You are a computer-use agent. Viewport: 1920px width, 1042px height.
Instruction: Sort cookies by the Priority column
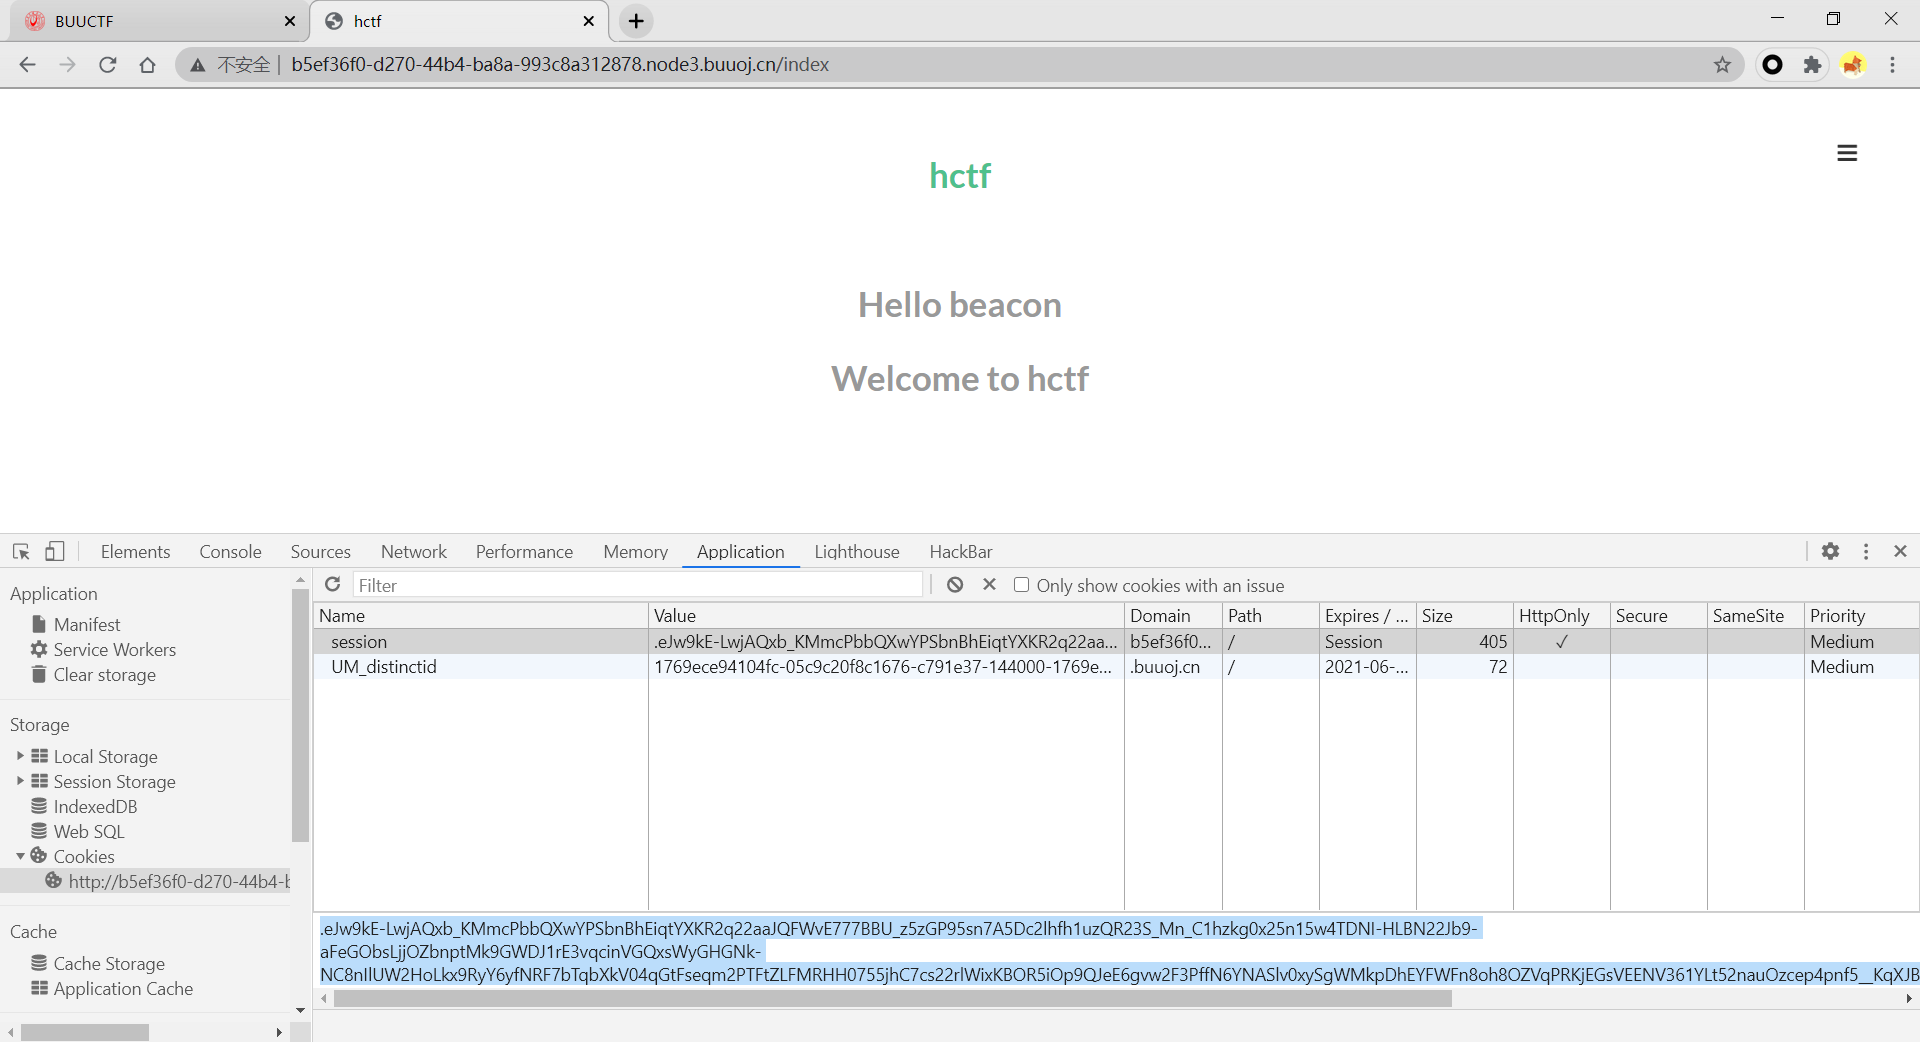[x=1861, y=615]
